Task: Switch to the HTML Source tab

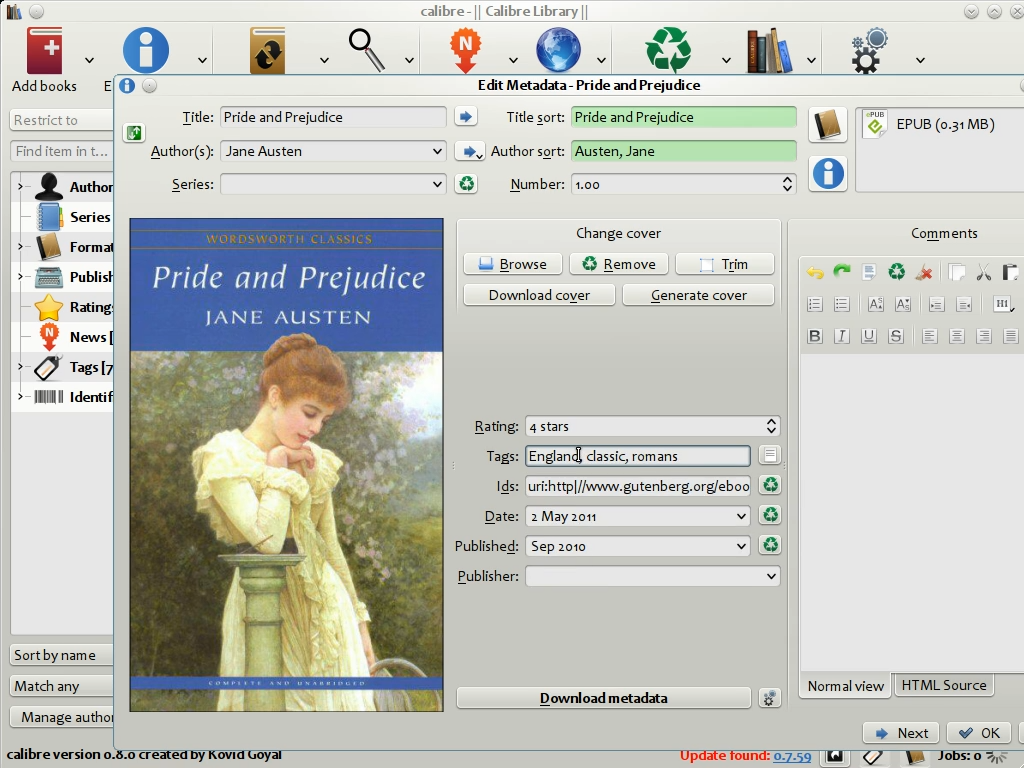Action: 943,685
